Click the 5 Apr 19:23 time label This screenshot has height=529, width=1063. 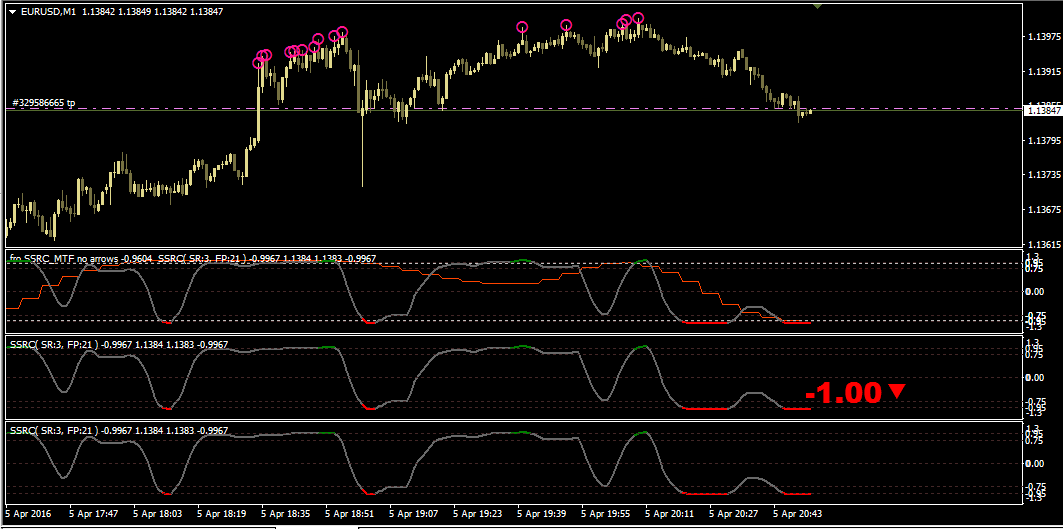(x=479, y=513)
